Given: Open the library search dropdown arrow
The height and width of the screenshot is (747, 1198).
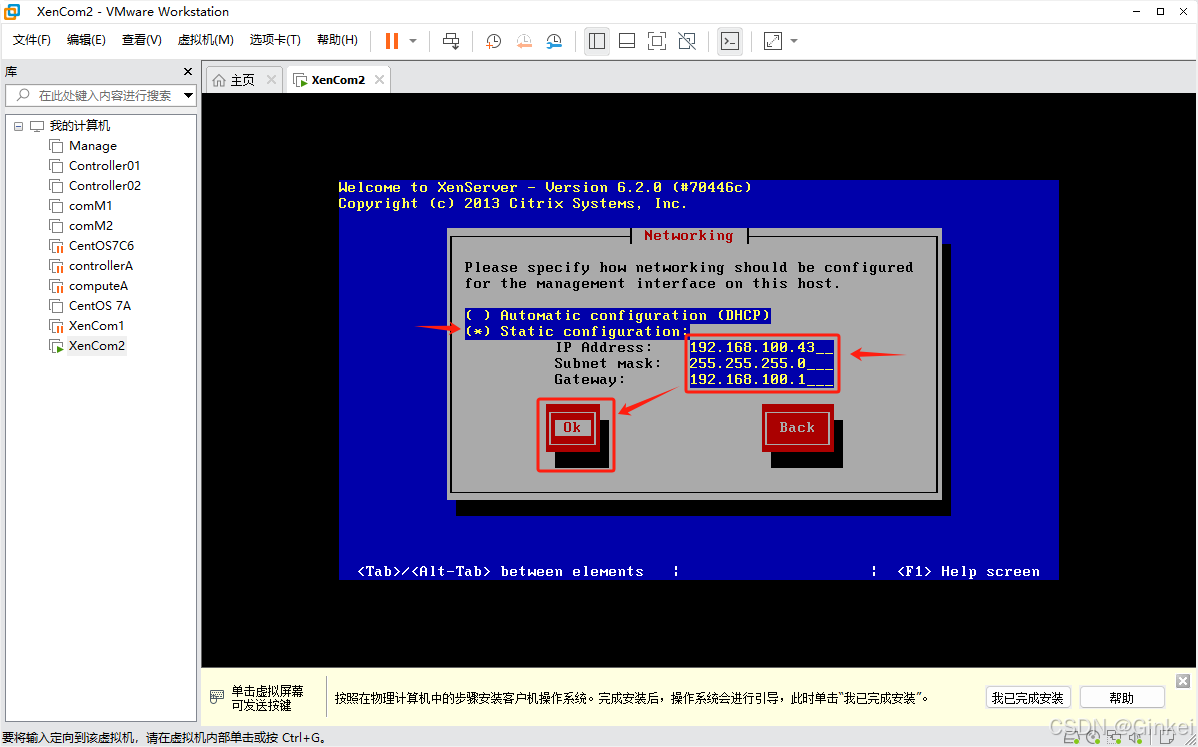Looking at the screenshot, I should (x=188, y=95).
